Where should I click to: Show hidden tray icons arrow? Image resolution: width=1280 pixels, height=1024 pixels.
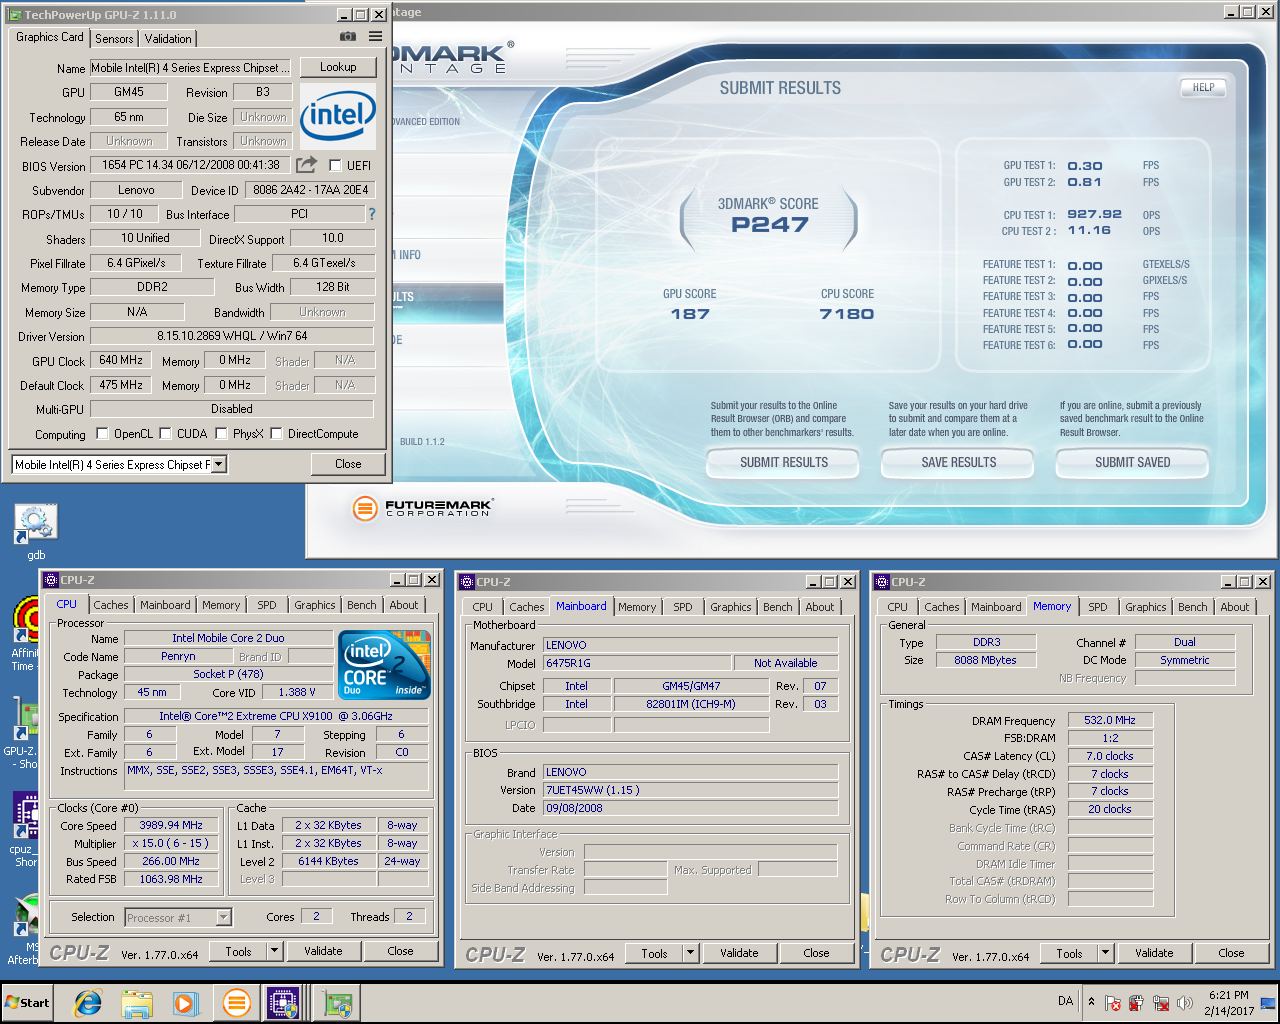point(1091,1001)
